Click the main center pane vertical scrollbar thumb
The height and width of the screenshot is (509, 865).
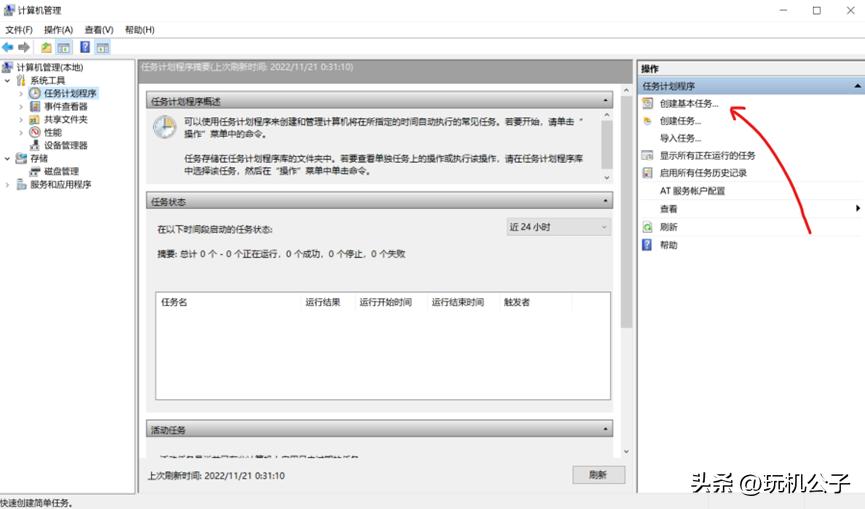[x=626, y=212]
